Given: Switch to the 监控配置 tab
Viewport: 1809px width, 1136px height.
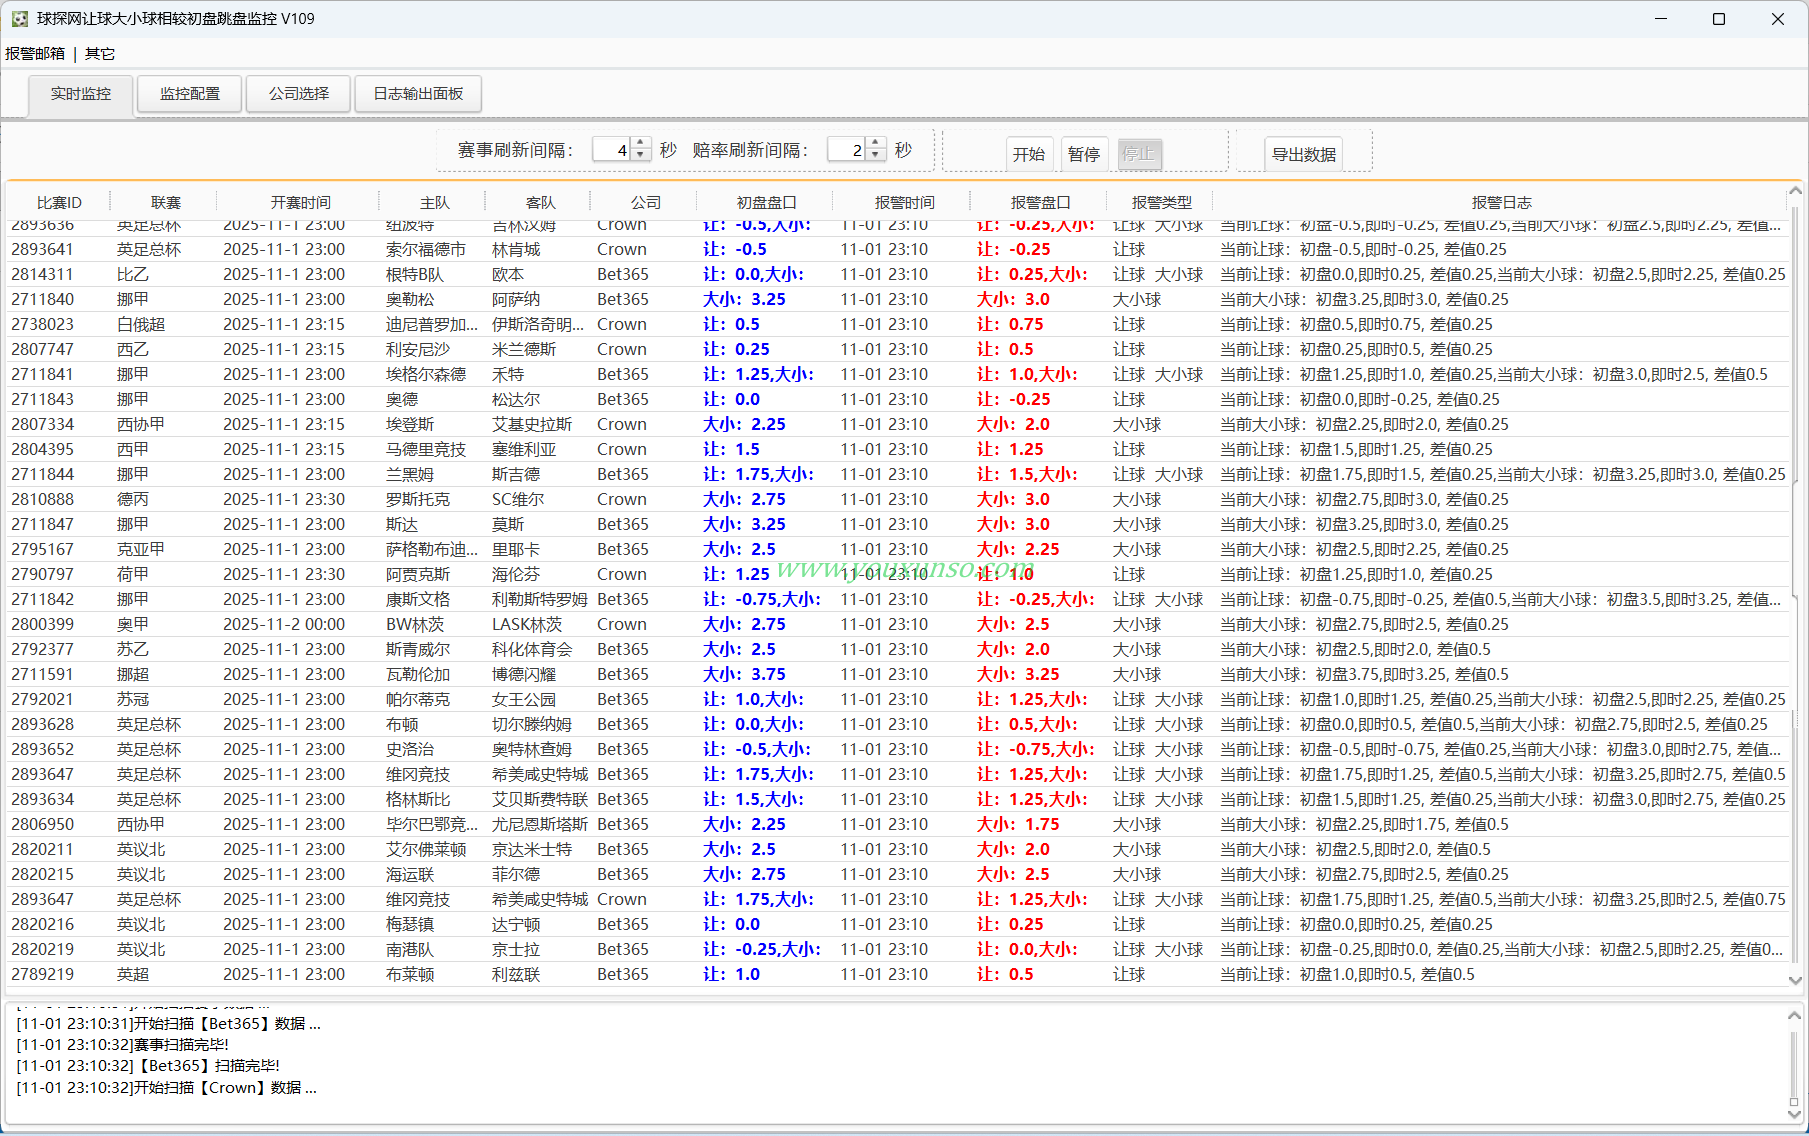Looking at the screenshot, I should pyautogui.click(x=190, y=94).
